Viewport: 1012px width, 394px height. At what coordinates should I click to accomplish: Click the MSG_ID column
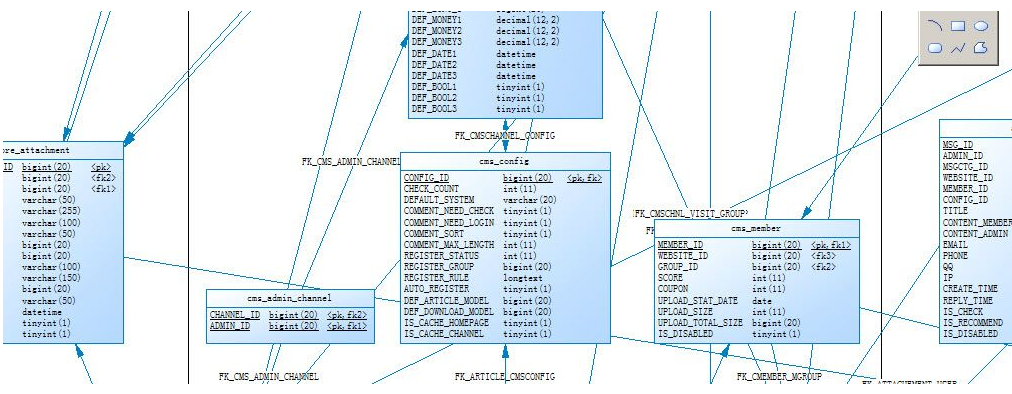[958, 145]
